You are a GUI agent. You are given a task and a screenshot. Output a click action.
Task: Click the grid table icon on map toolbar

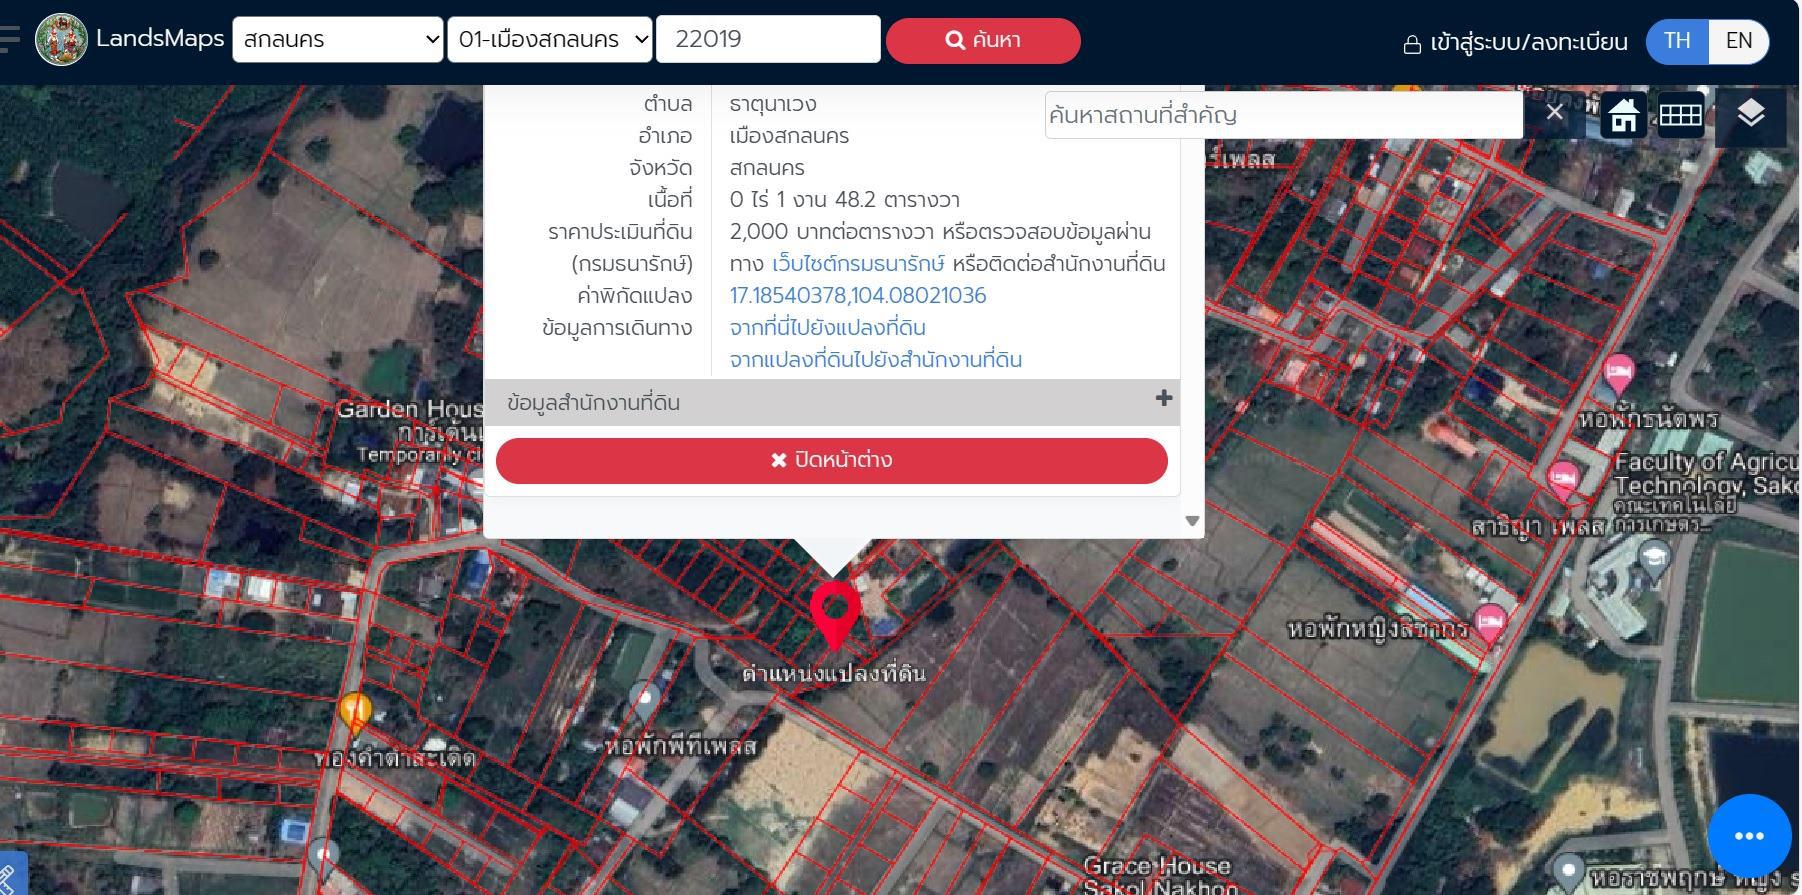pos(1681,115)
